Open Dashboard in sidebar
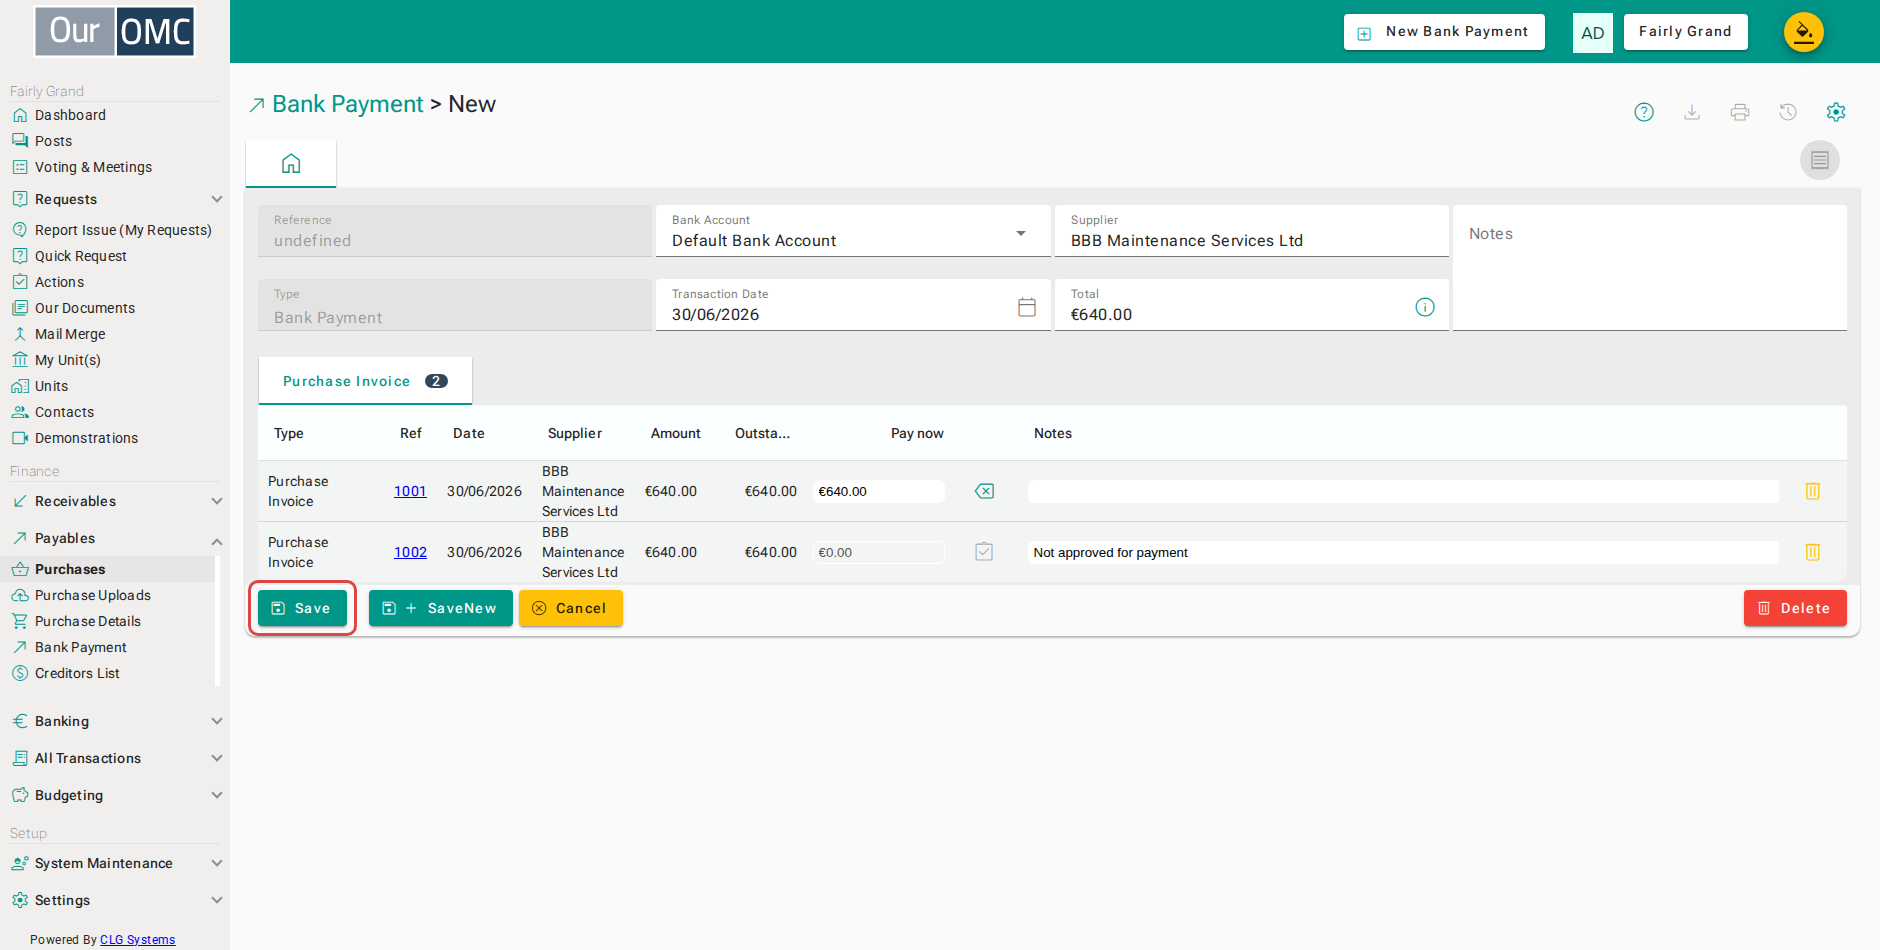1880x950 pixels. pyautogui.click(x=70, y=115)
